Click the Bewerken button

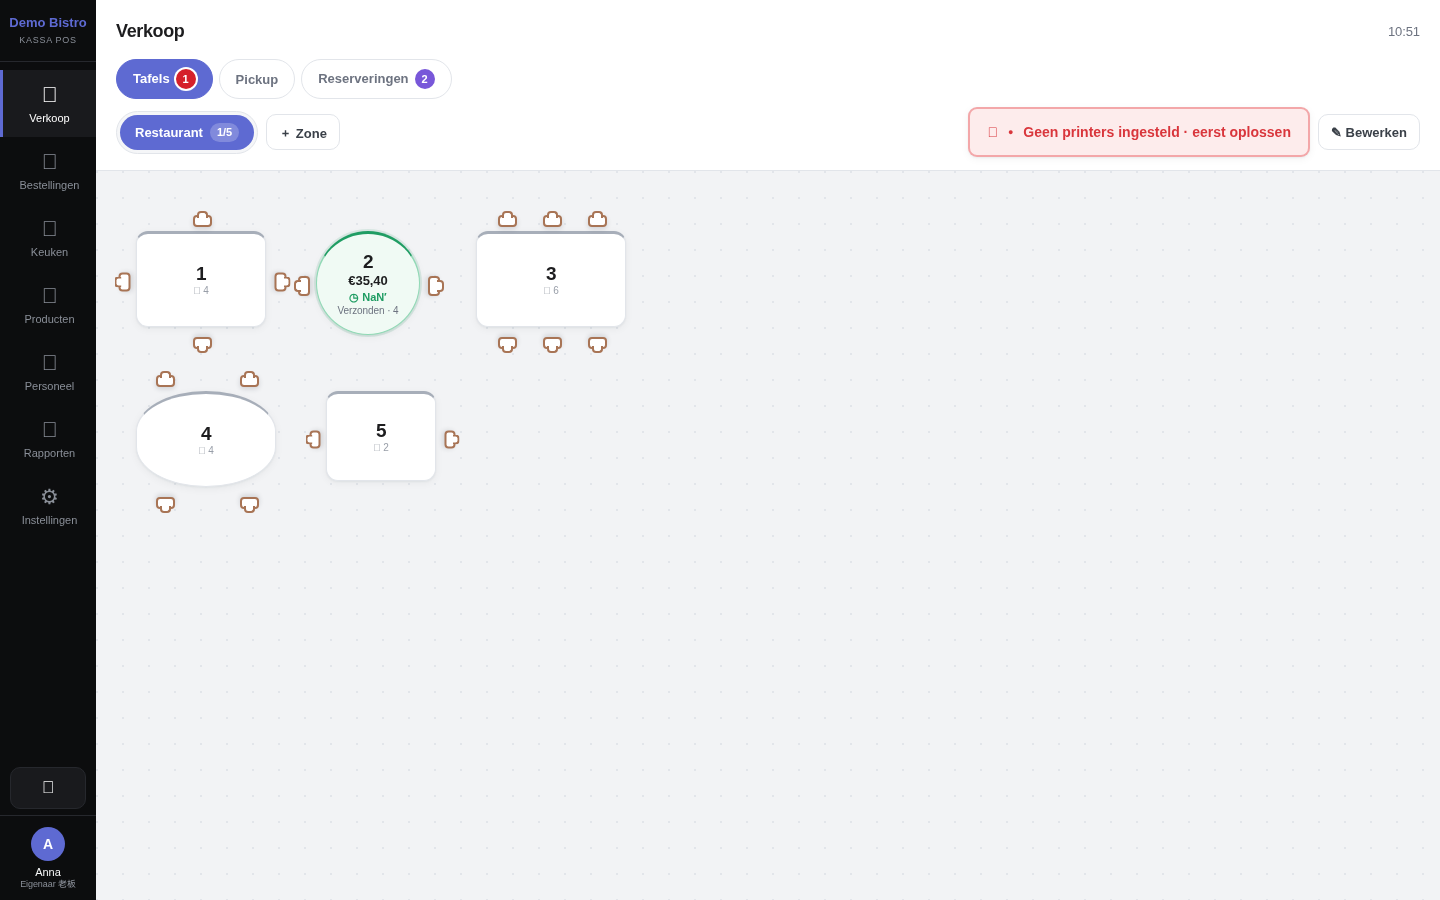(1368, 132)
